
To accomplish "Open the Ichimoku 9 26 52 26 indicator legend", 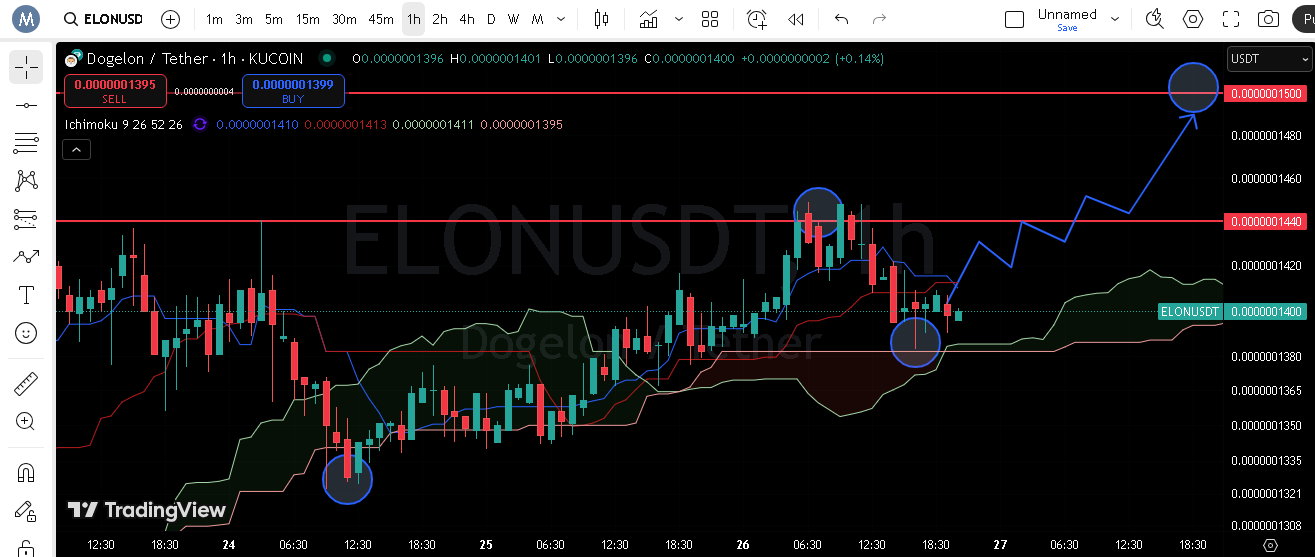I will pos(123,125).
